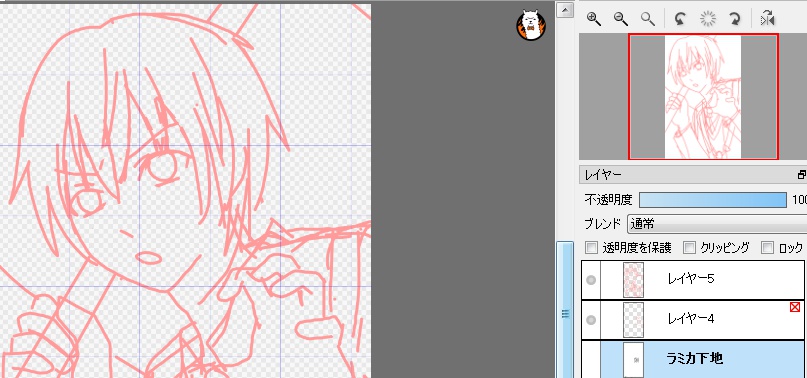Enable the ロック checkbox
The image size is (807, 378).
click(767, 248)
